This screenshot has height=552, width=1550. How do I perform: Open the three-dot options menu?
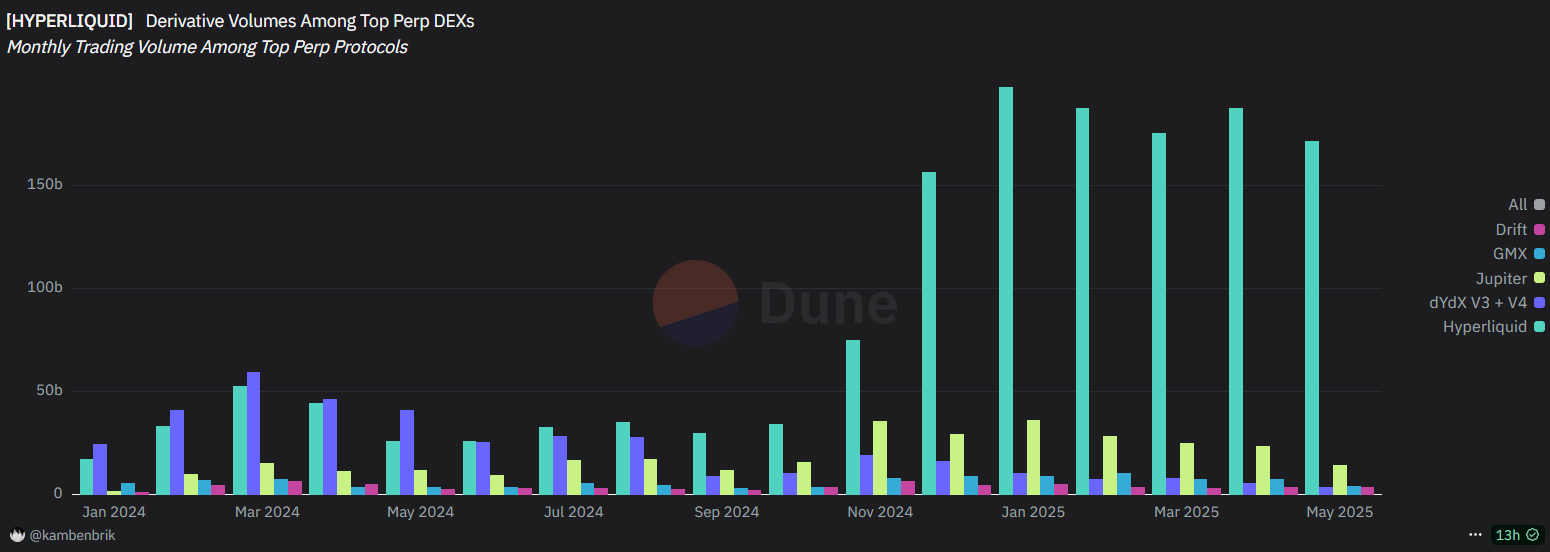1475,535
